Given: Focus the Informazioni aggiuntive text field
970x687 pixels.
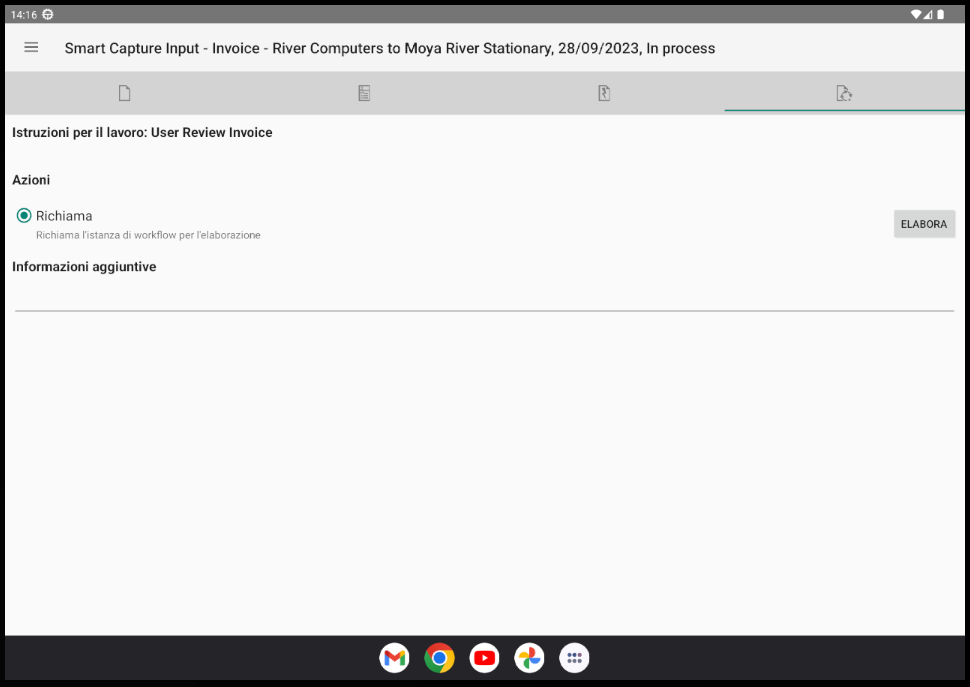Looking at the screenshot, I should (x=484, y=296).
